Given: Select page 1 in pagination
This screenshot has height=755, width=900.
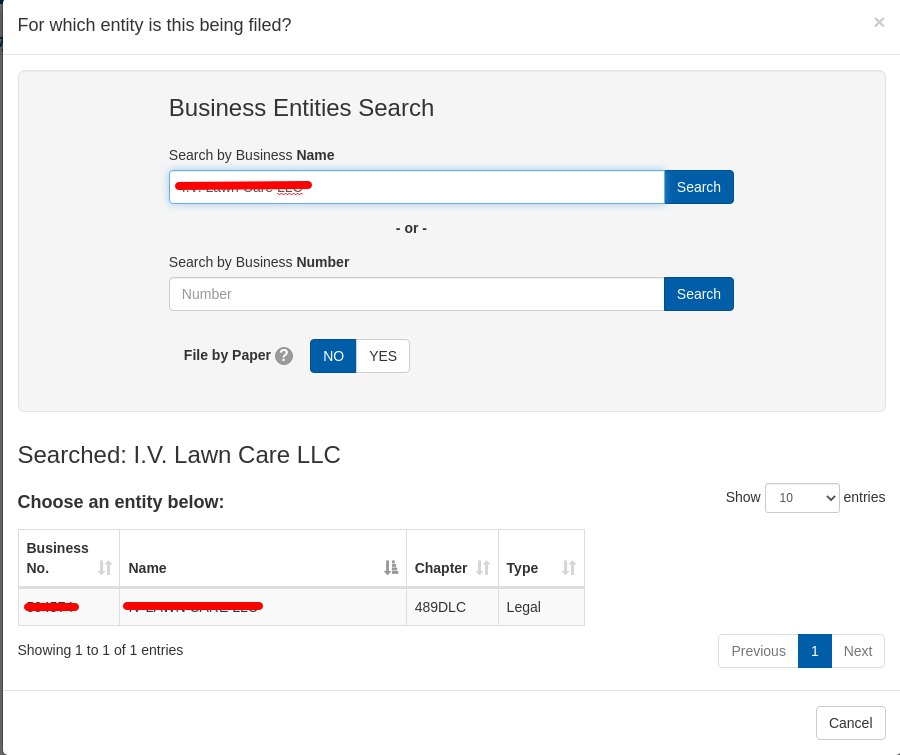Looking at the screenshot, I should (x=814, y=651).
